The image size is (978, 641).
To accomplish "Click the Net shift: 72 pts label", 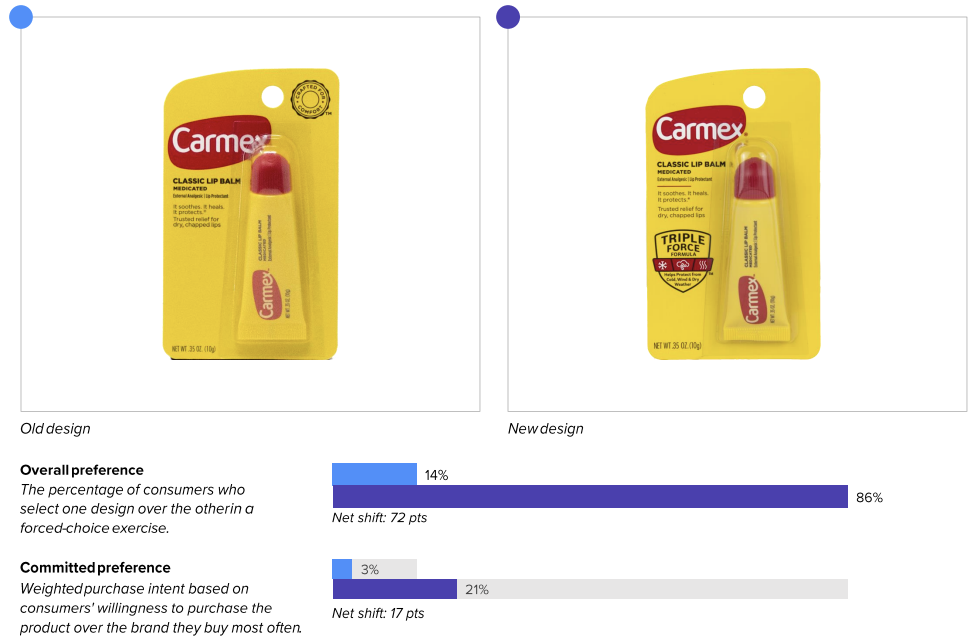I will (x=379, y=518).
